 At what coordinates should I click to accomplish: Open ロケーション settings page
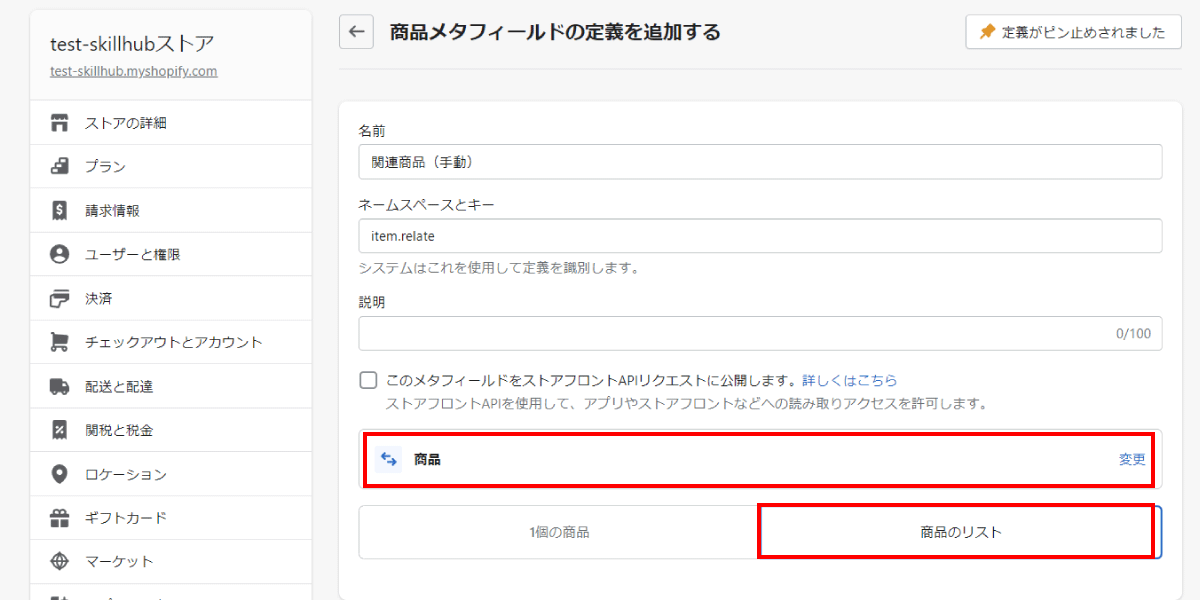171,474
